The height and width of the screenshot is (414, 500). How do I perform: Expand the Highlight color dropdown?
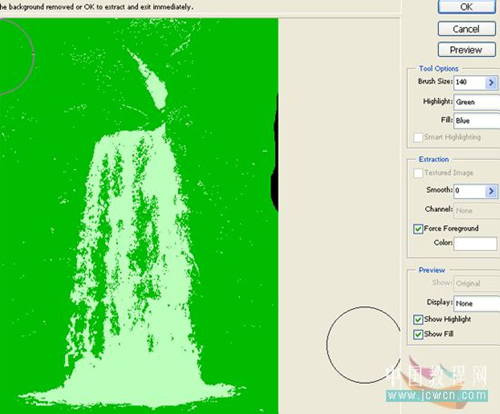pyautogui.click(x=477, y=102)
